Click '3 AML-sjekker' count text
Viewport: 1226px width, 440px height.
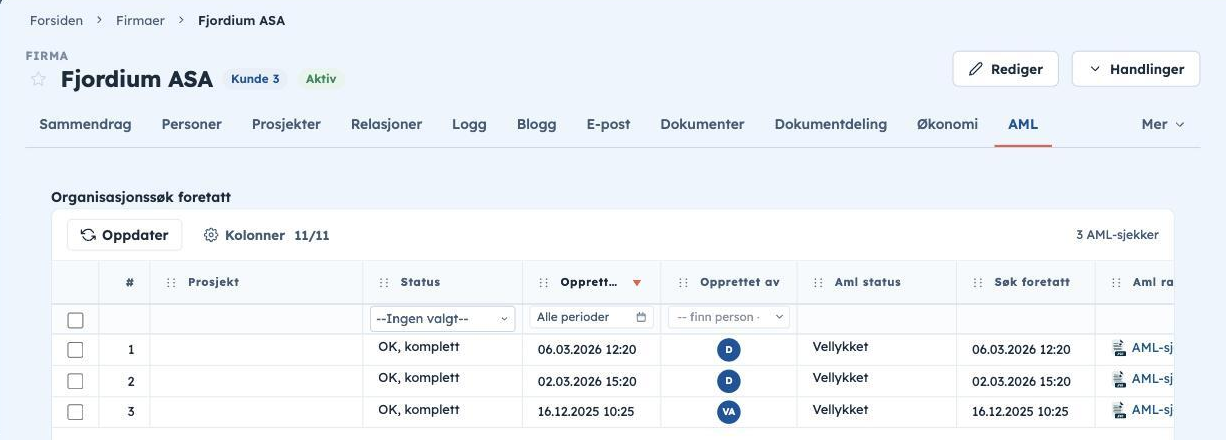point(1117,235)
